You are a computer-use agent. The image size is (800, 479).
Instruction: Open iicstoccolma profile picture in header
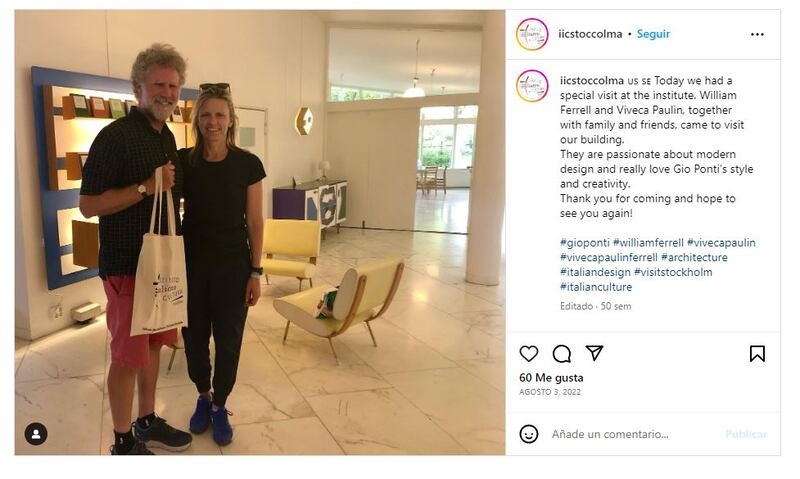532,34
